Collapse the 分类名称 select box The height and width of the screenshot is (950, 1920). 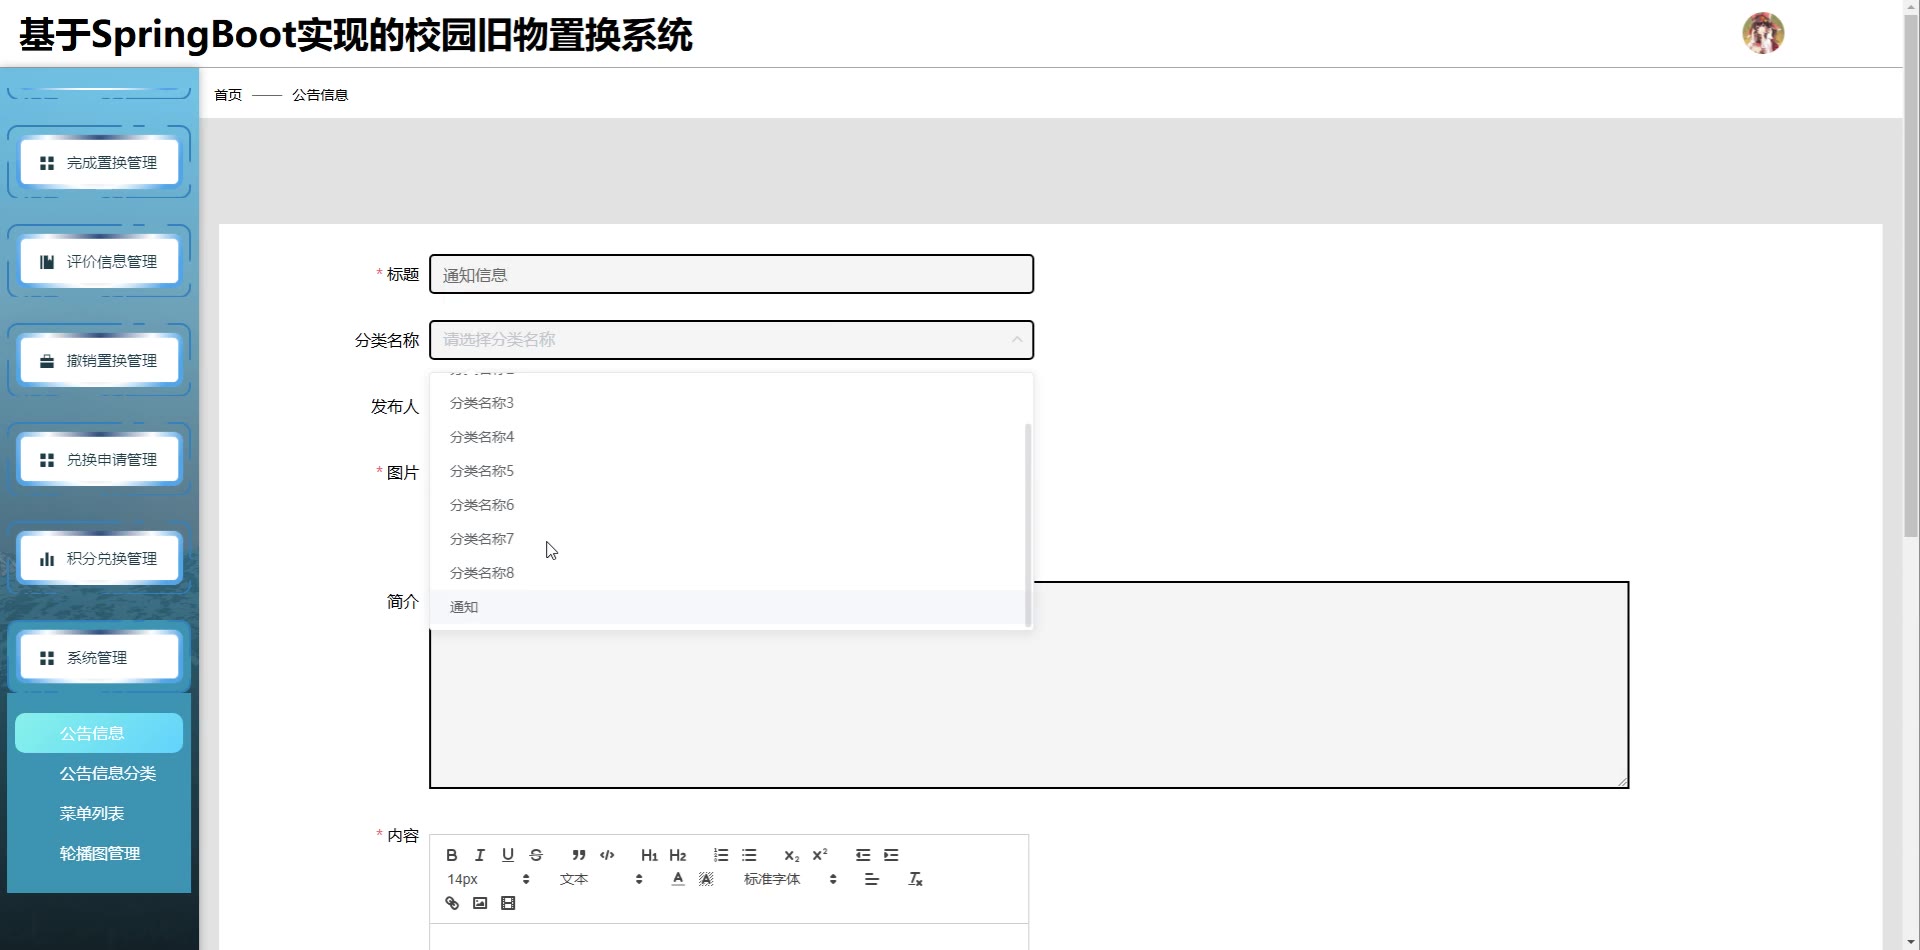731,340
